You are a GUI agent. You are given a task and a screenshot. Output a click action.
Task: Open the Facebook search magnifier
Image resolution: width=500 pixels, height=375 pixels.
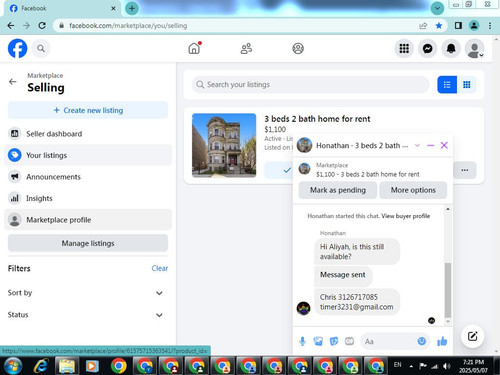(x=41, y=49)
